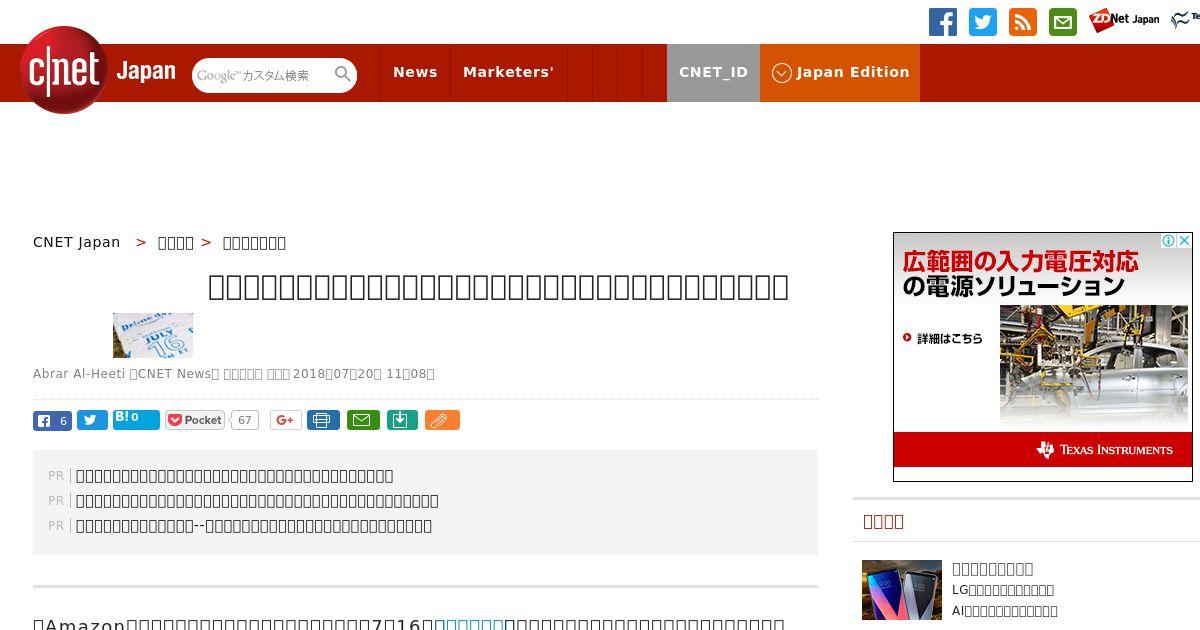Bookmark with the Hatena B! button

click(x=136, y=419)
